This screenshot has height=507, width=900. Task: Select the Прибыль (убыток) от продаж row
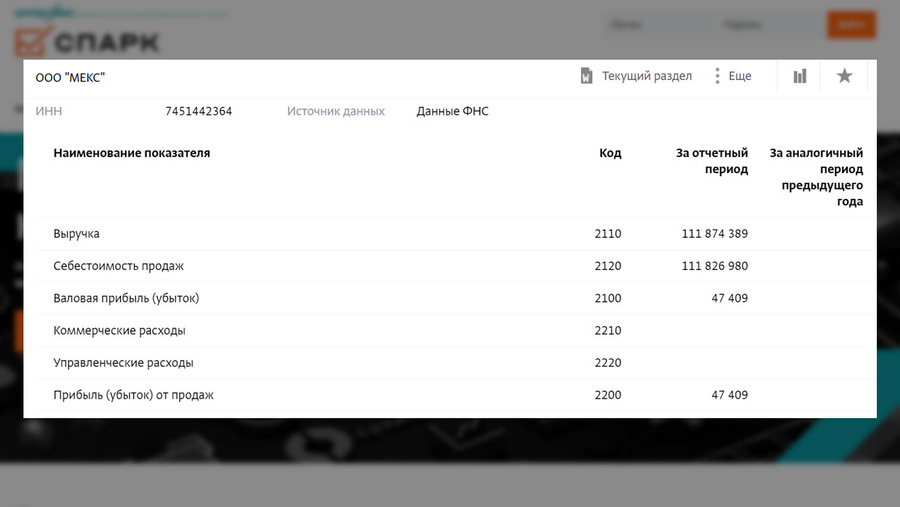(x=449, y=394)
